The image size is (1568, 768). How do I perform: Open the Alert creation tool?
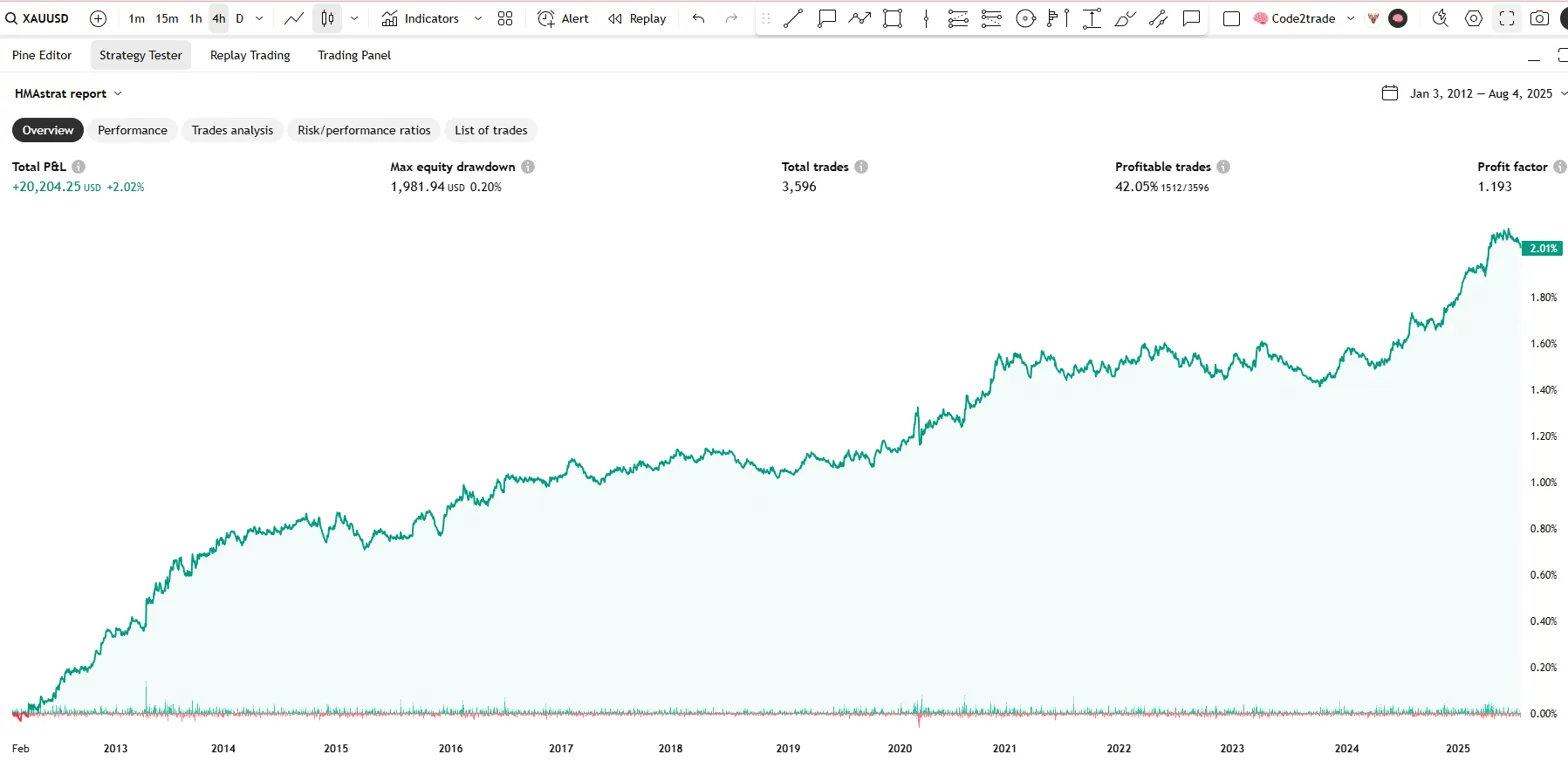[x=563, y=18]
